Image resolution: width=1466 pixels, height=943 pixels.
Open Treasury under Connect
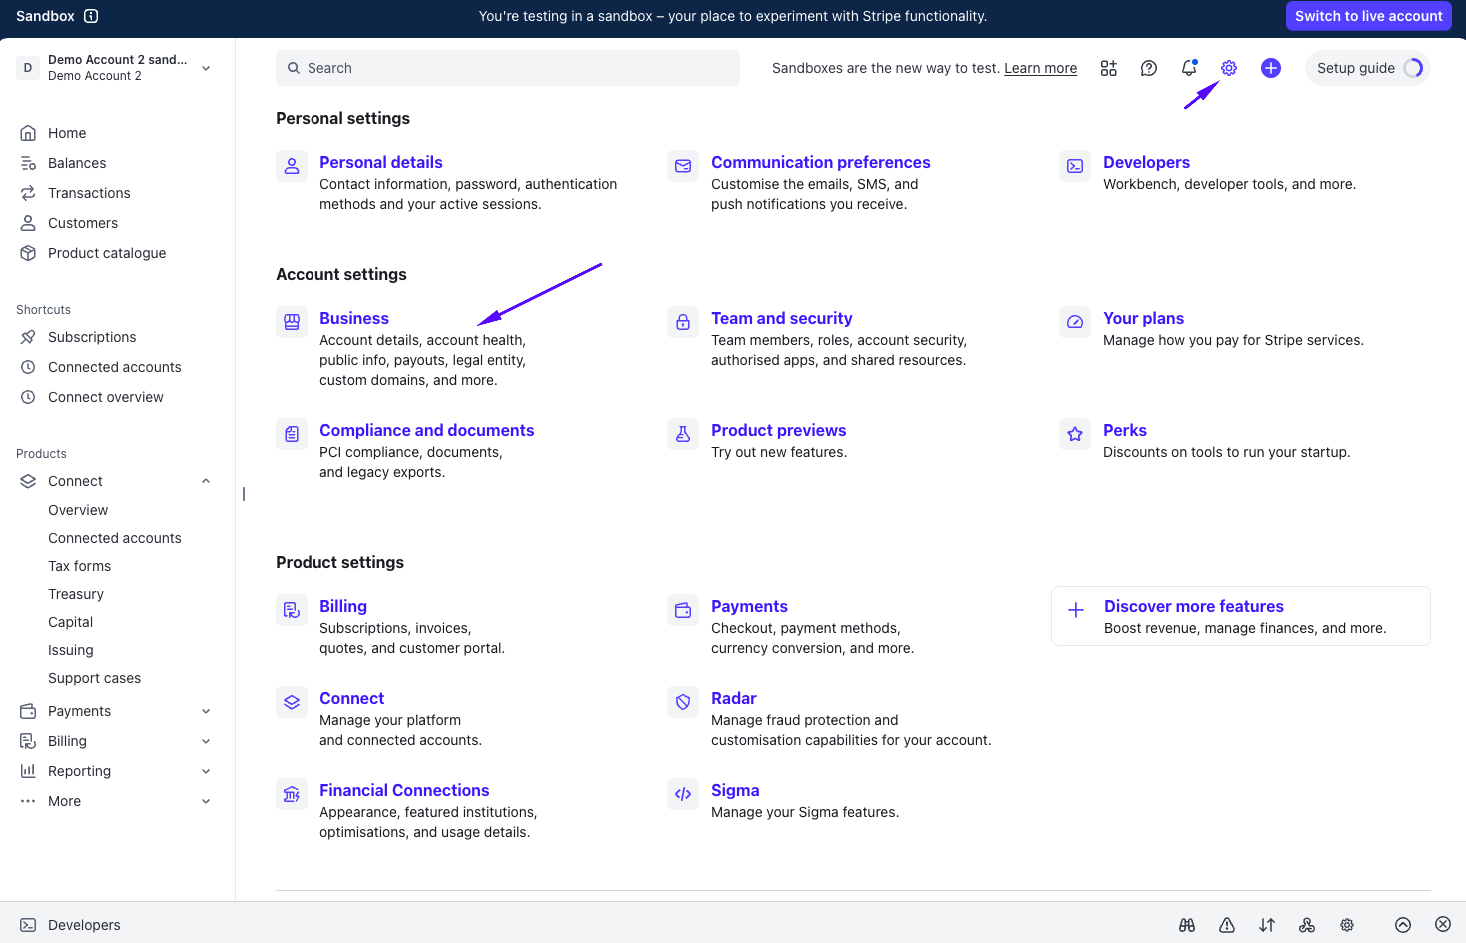[x=76, y=594]
